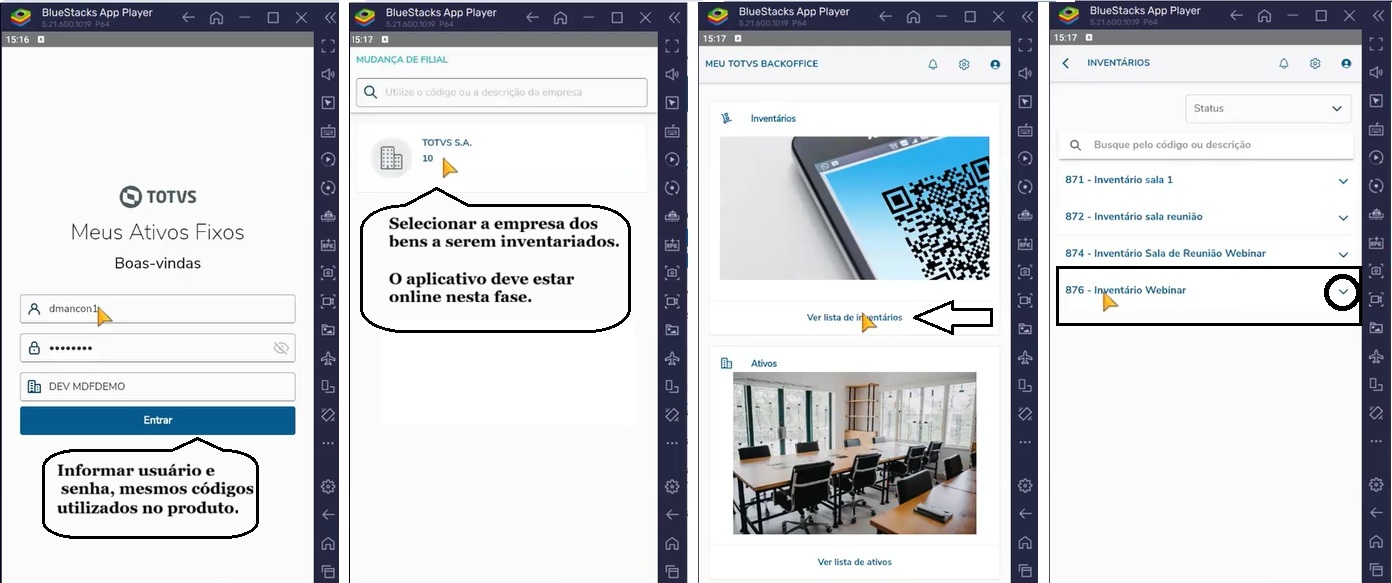Open keyboard controls icon in login window sidebar
The height and width of the screenshot is (583, 1392).
(328, 131)
